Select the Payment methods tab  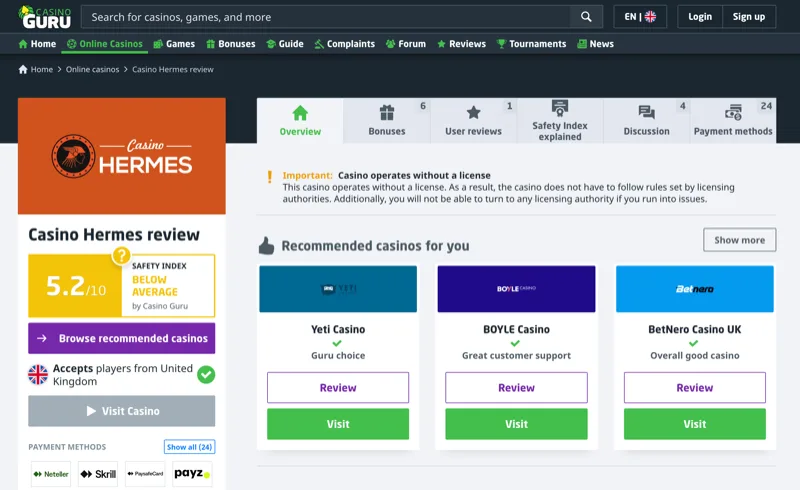[x=733, y=121]
